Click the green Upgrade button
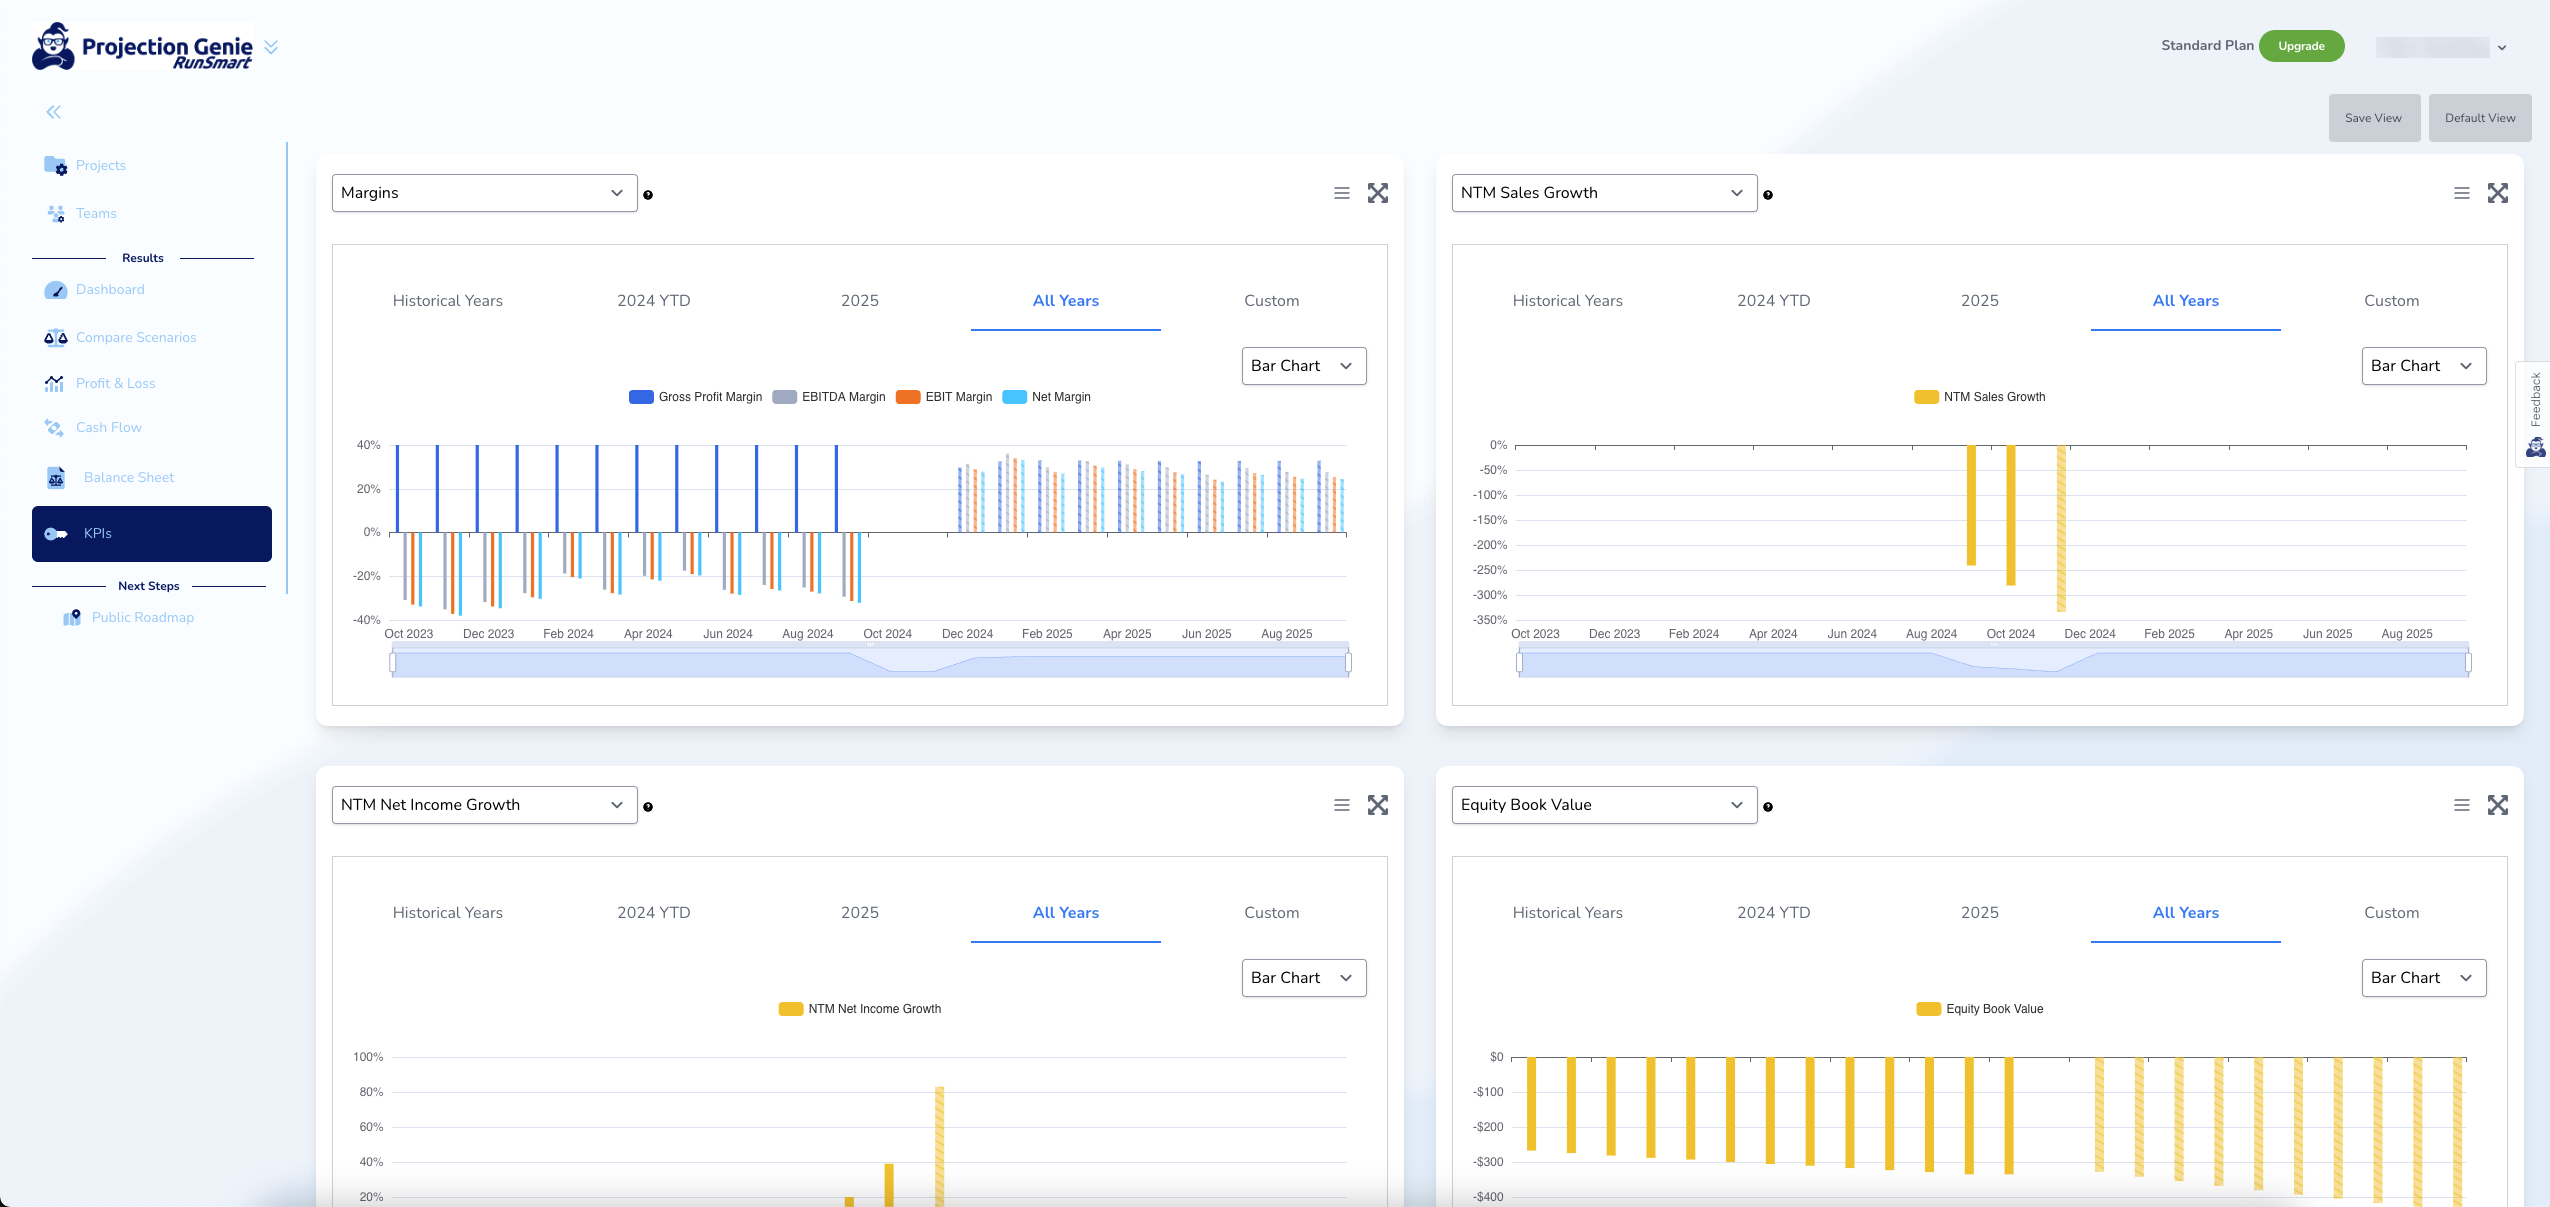Image resolution: width=2550 pixels, height=1207 pixels. pyautogui.click(x=2301, y=46)
